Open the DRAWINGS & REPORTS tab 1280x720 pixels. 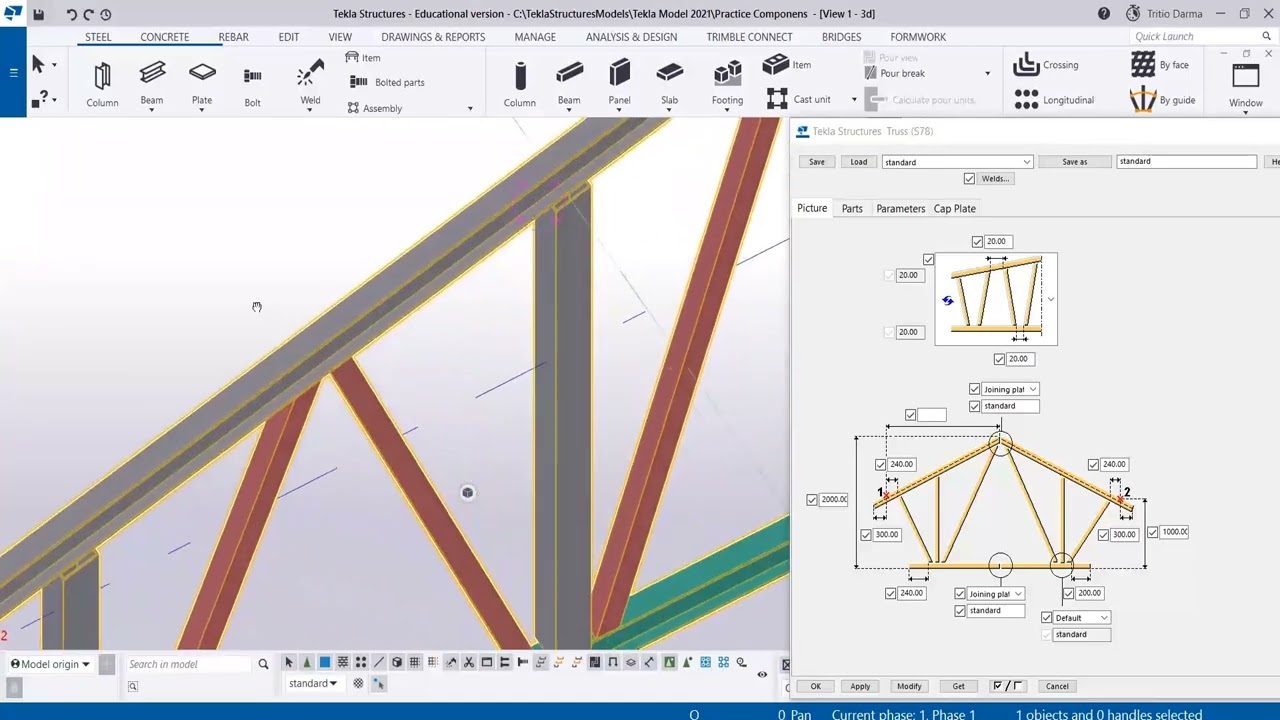(x=433, y=37)
